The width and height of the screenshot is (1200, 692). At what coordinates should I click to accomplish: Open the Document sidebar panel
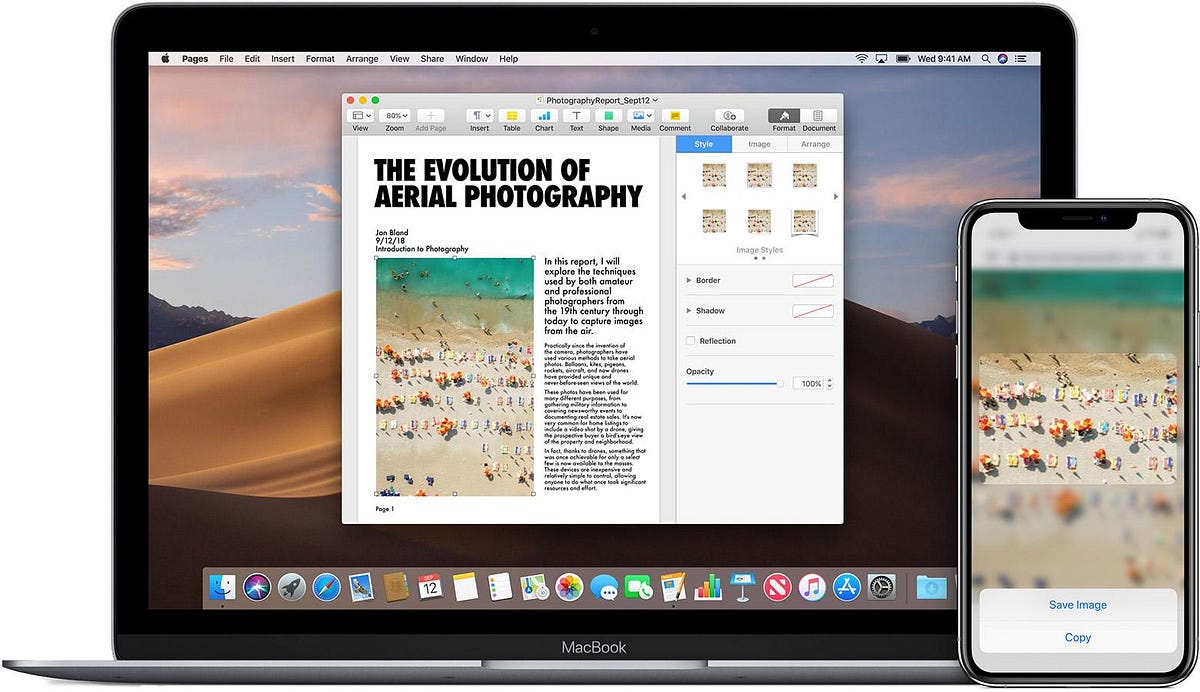click(x=818, y=115)
